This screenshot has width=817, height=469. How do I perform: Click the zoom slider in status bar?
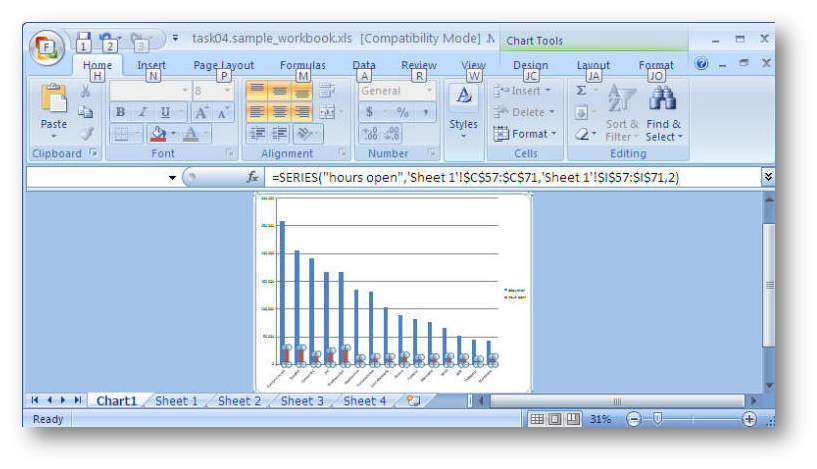[x=657, y=419]
